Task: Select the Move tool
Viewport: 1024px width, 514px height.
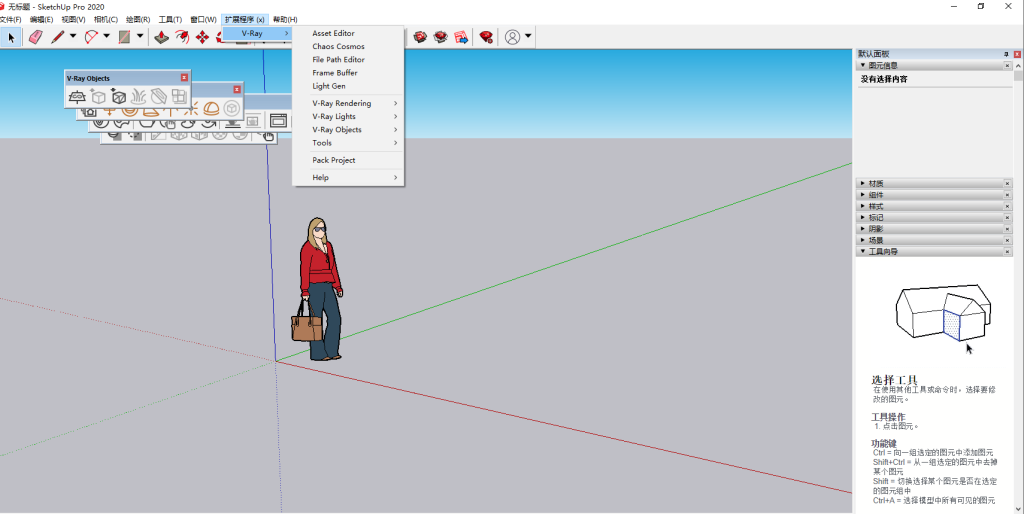Action: pos(203,37)
